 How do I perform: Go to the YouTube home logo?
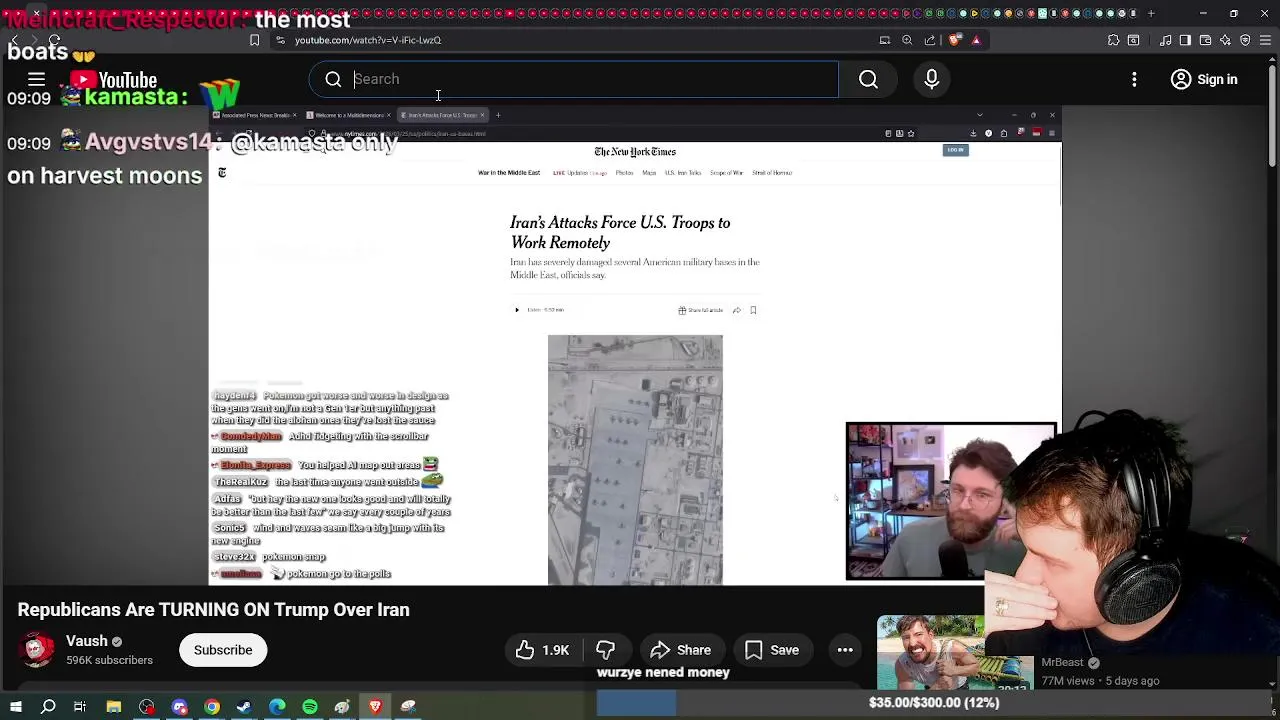(113, 80)
